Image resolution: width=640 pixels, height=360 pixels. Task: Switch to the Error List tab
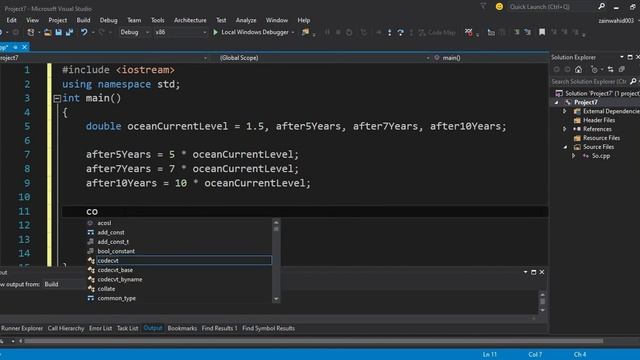pos(100,328)
